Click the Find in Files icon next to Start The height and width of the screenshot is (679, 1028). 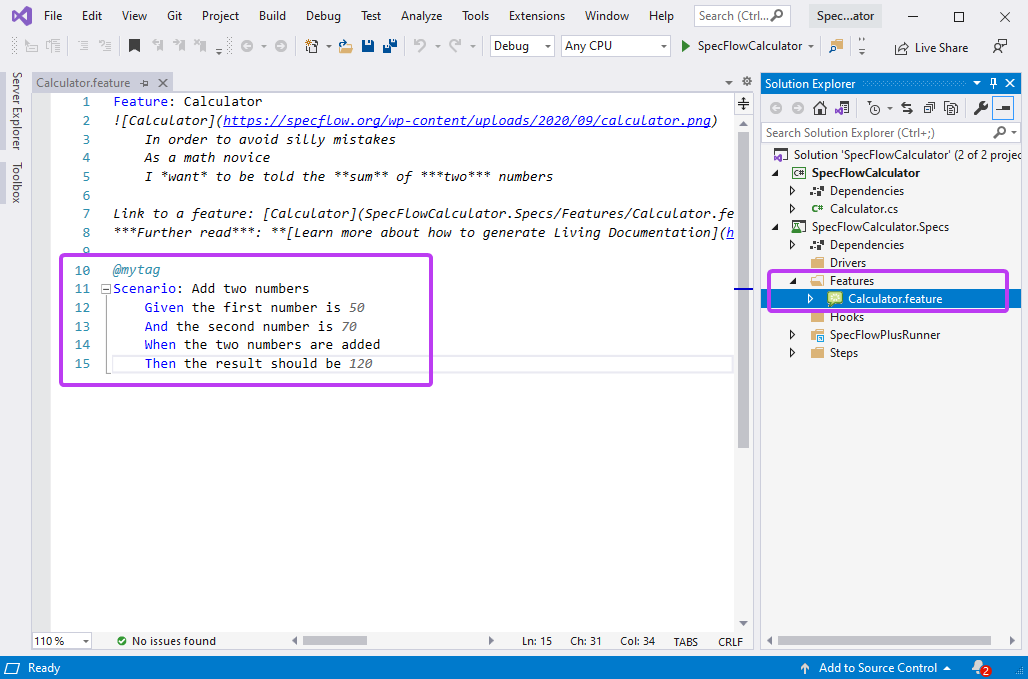point(835,46)
